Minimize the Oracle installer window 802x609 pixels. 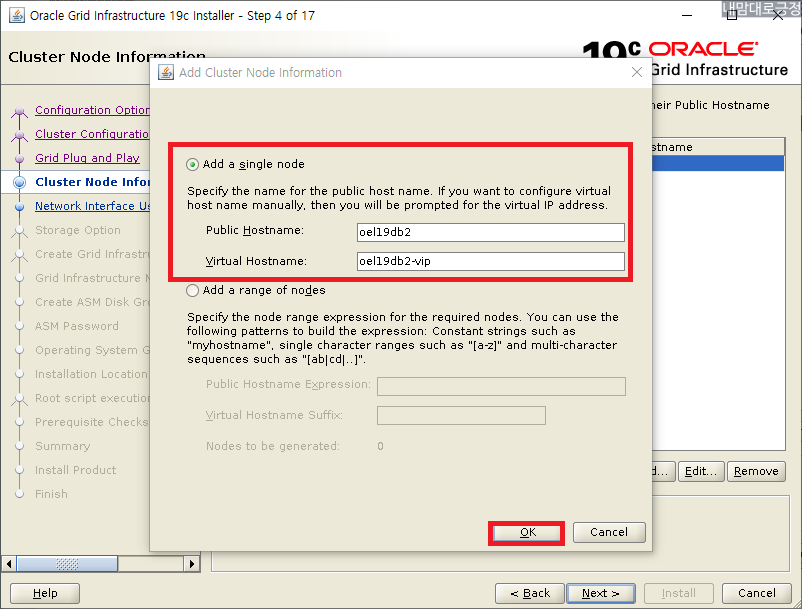coord(687,15)
